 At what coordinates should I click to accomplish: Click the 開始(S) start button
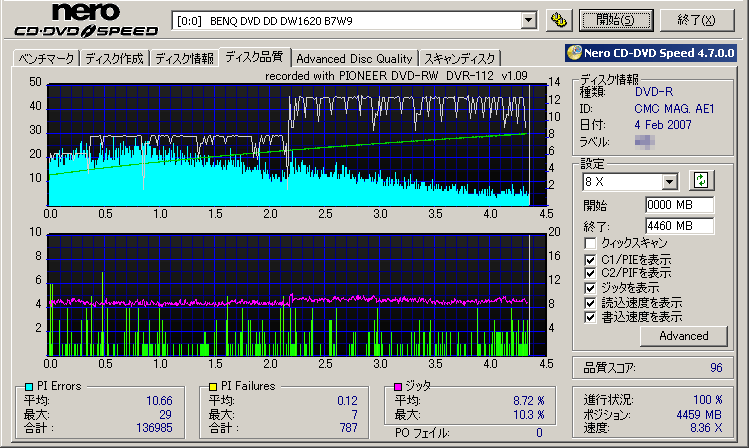[x=616, y=20]
